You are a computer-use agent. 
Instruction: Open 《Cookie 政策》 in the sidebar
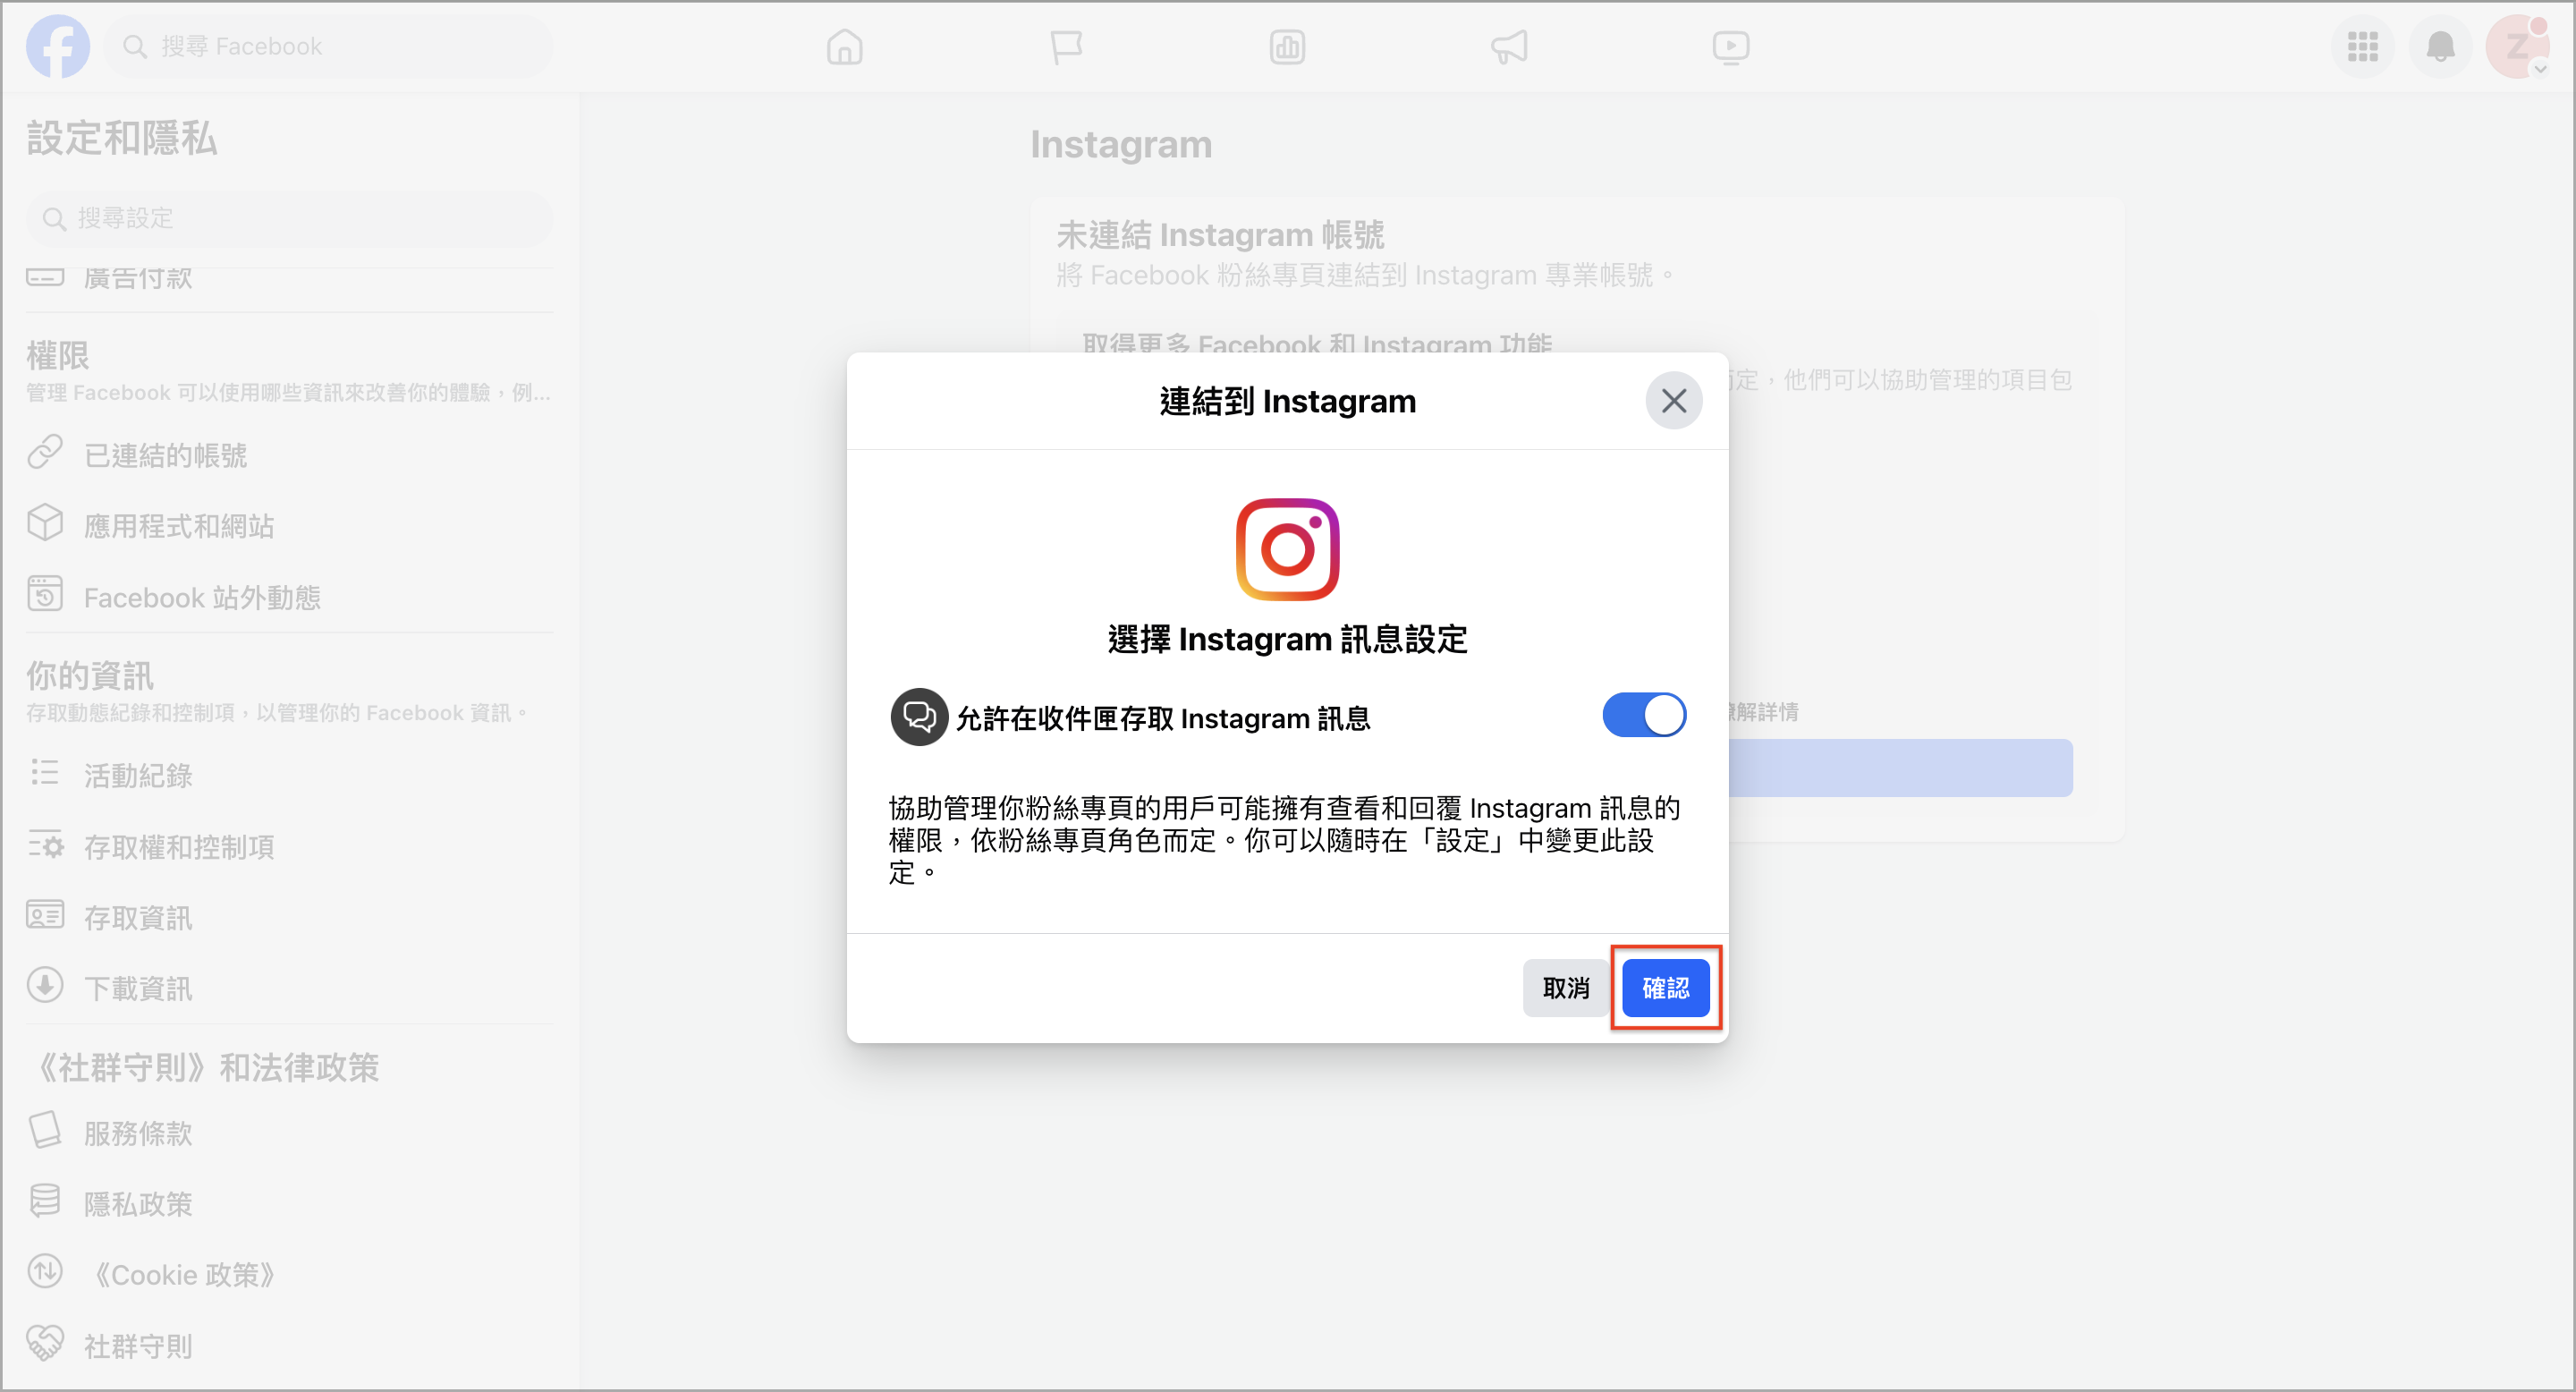289,1275
